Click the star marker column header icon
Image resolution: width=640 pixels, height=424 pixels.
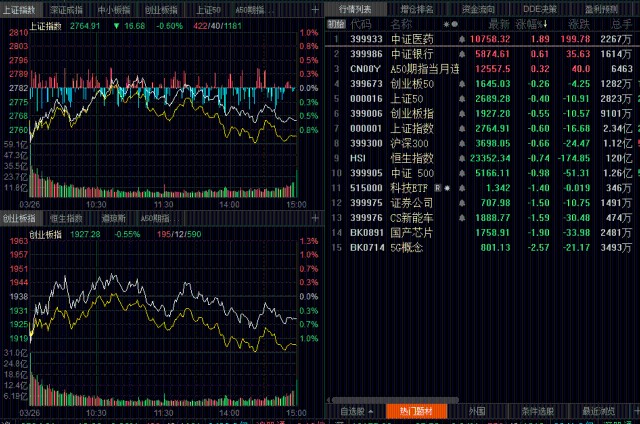(446, 24)
